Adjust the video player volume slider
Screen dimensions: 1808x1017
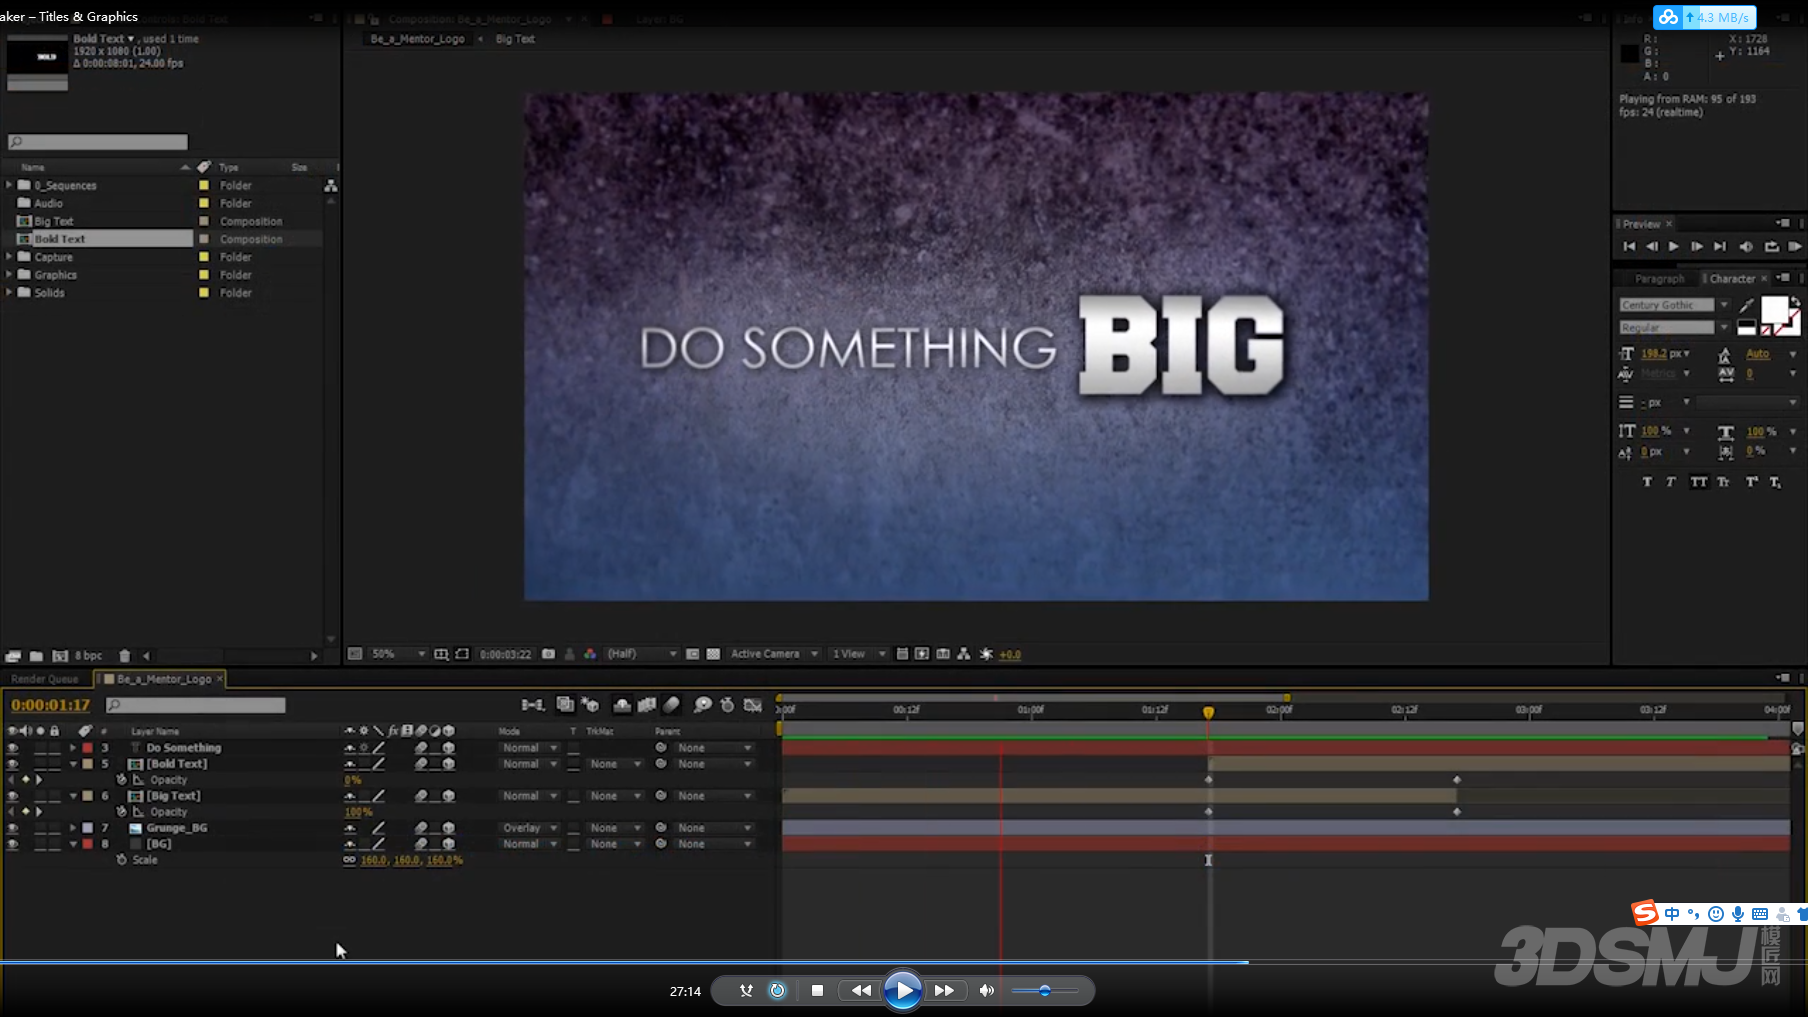coord(1045,991)
